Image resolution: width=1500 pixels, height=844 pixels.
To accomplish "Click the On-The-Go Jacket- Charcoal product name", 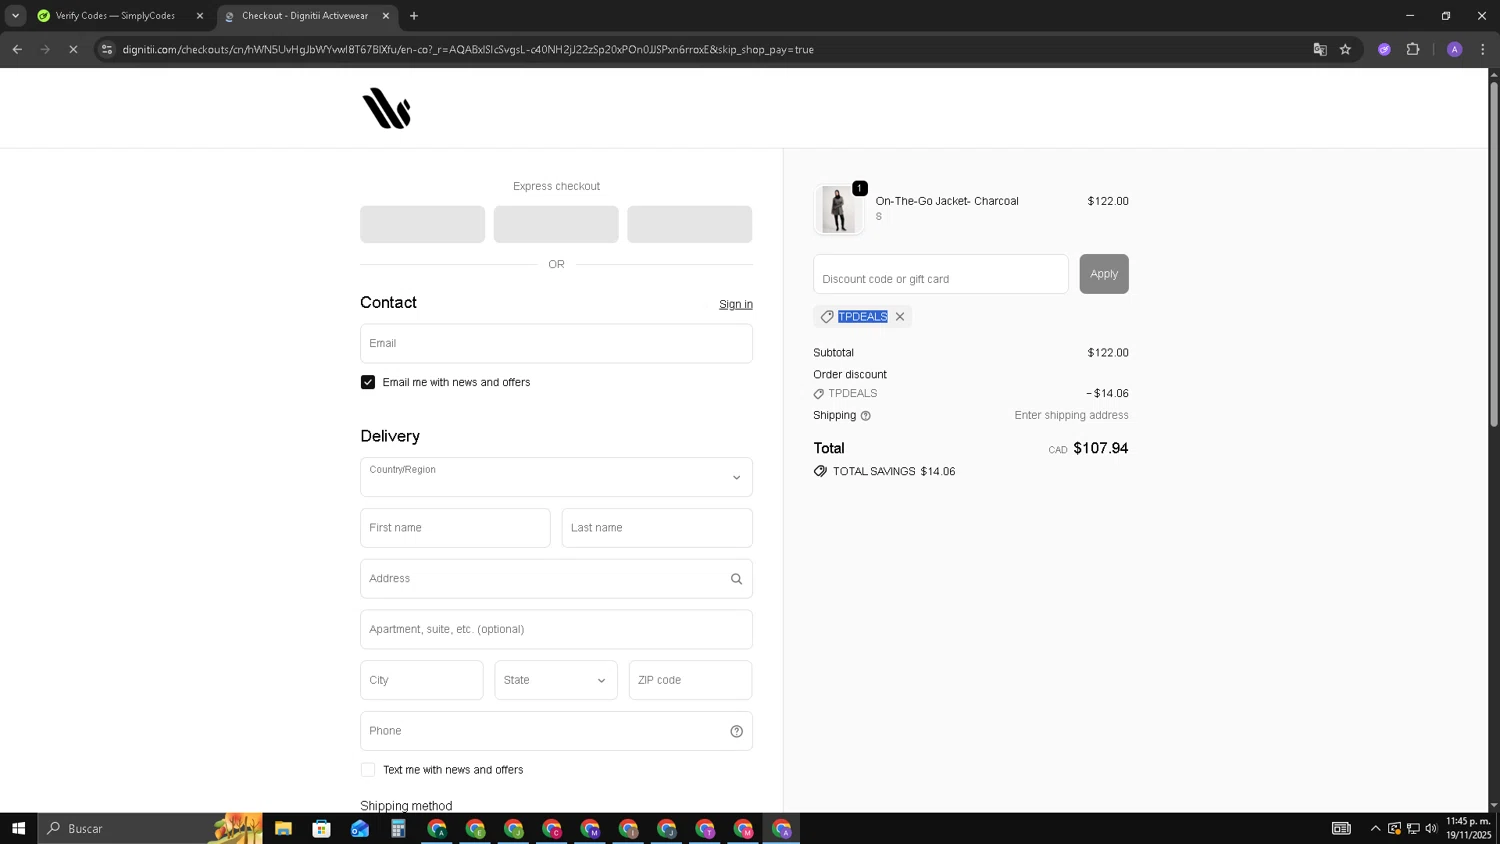I will tap(947, 201).
